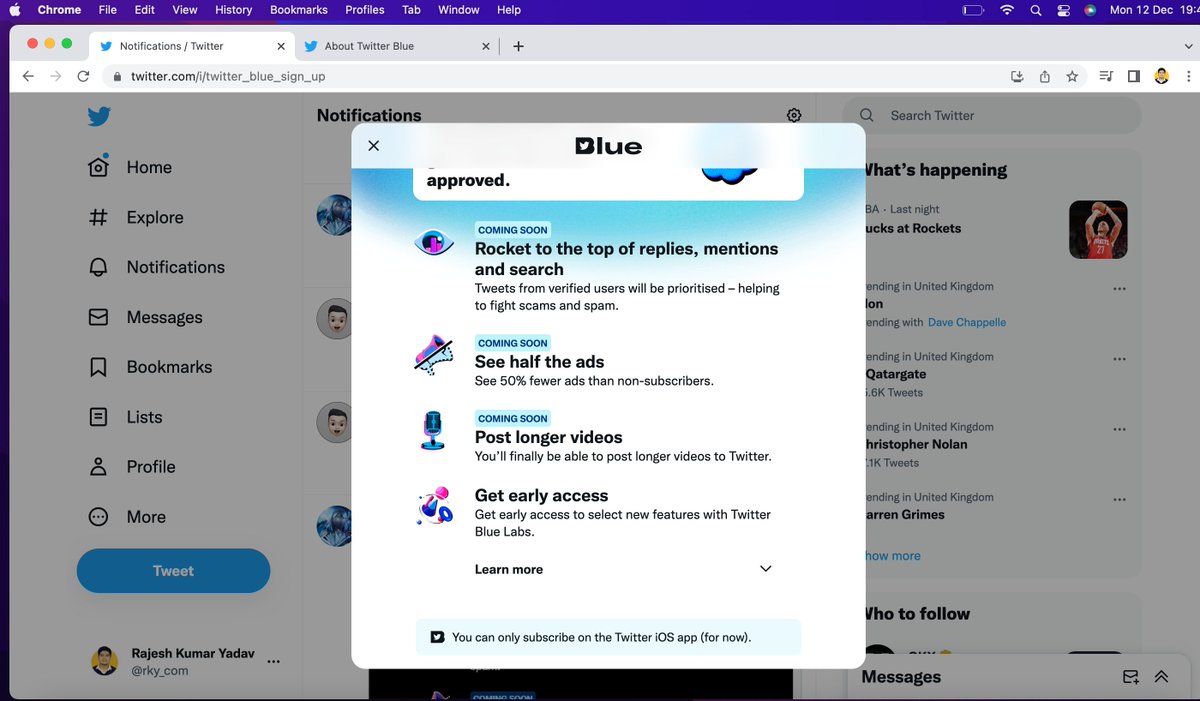Viewport: 1200px width, 701px height.
Task: Open the File menu
Action: pos(108,10)
